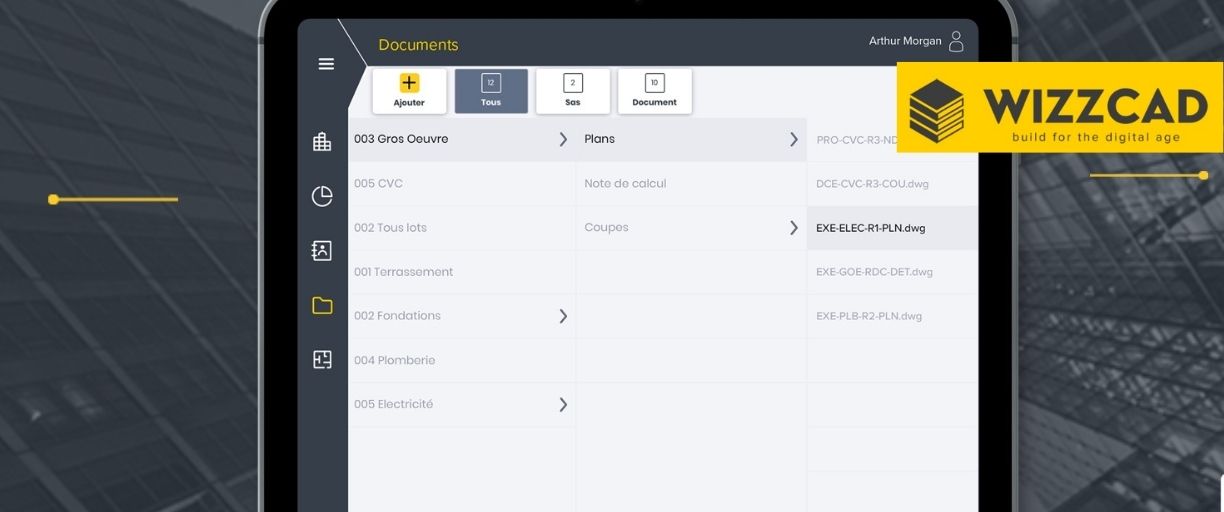Expand the Coupes subfolder chevron
The width and height of the screenshot is (1224, 512).
(x=794, y=228)
